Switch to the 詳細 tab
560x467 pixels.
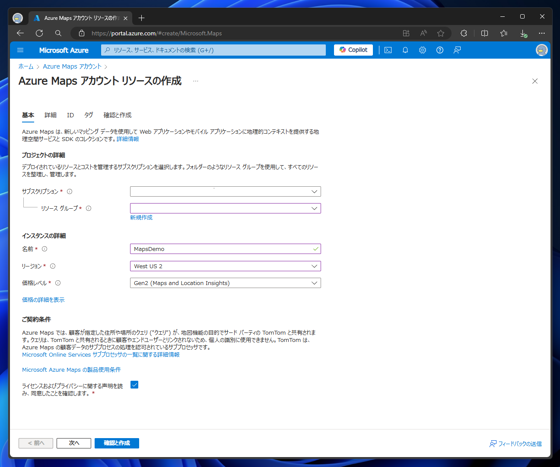[x=50, y=115]
